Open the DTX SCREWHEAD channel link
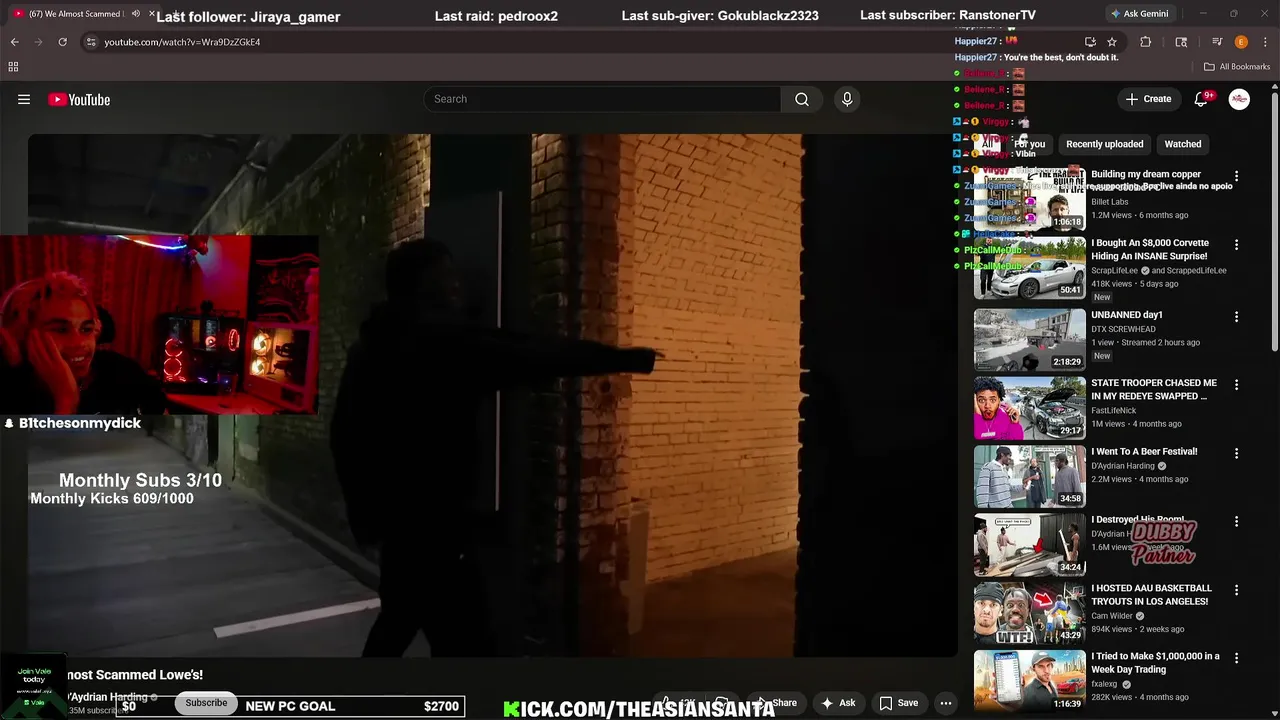The height and width of the screenshot is (720, 1280). (1123, 329)
